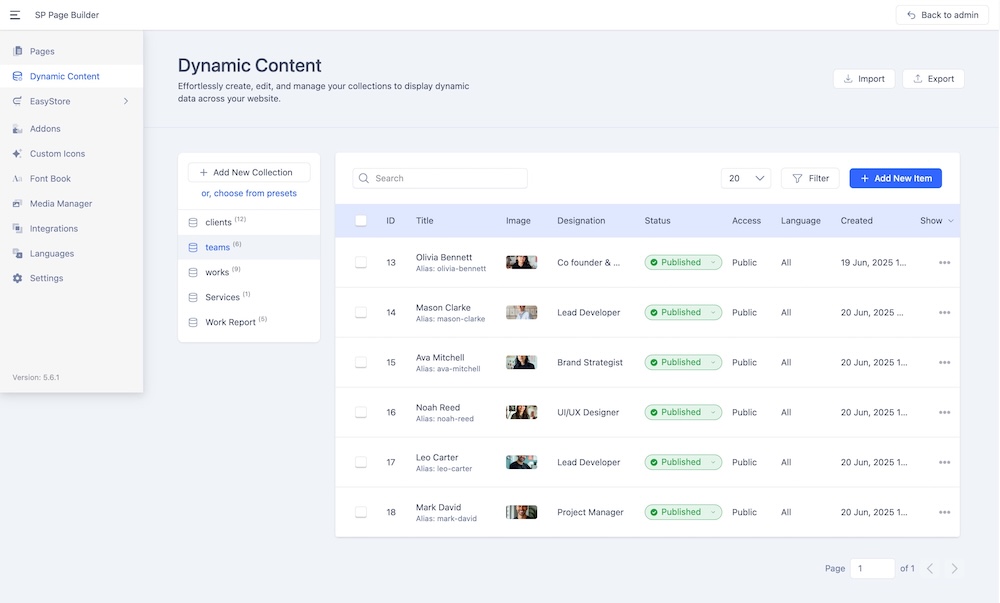Click the choose from presets link

pos(249,193)
